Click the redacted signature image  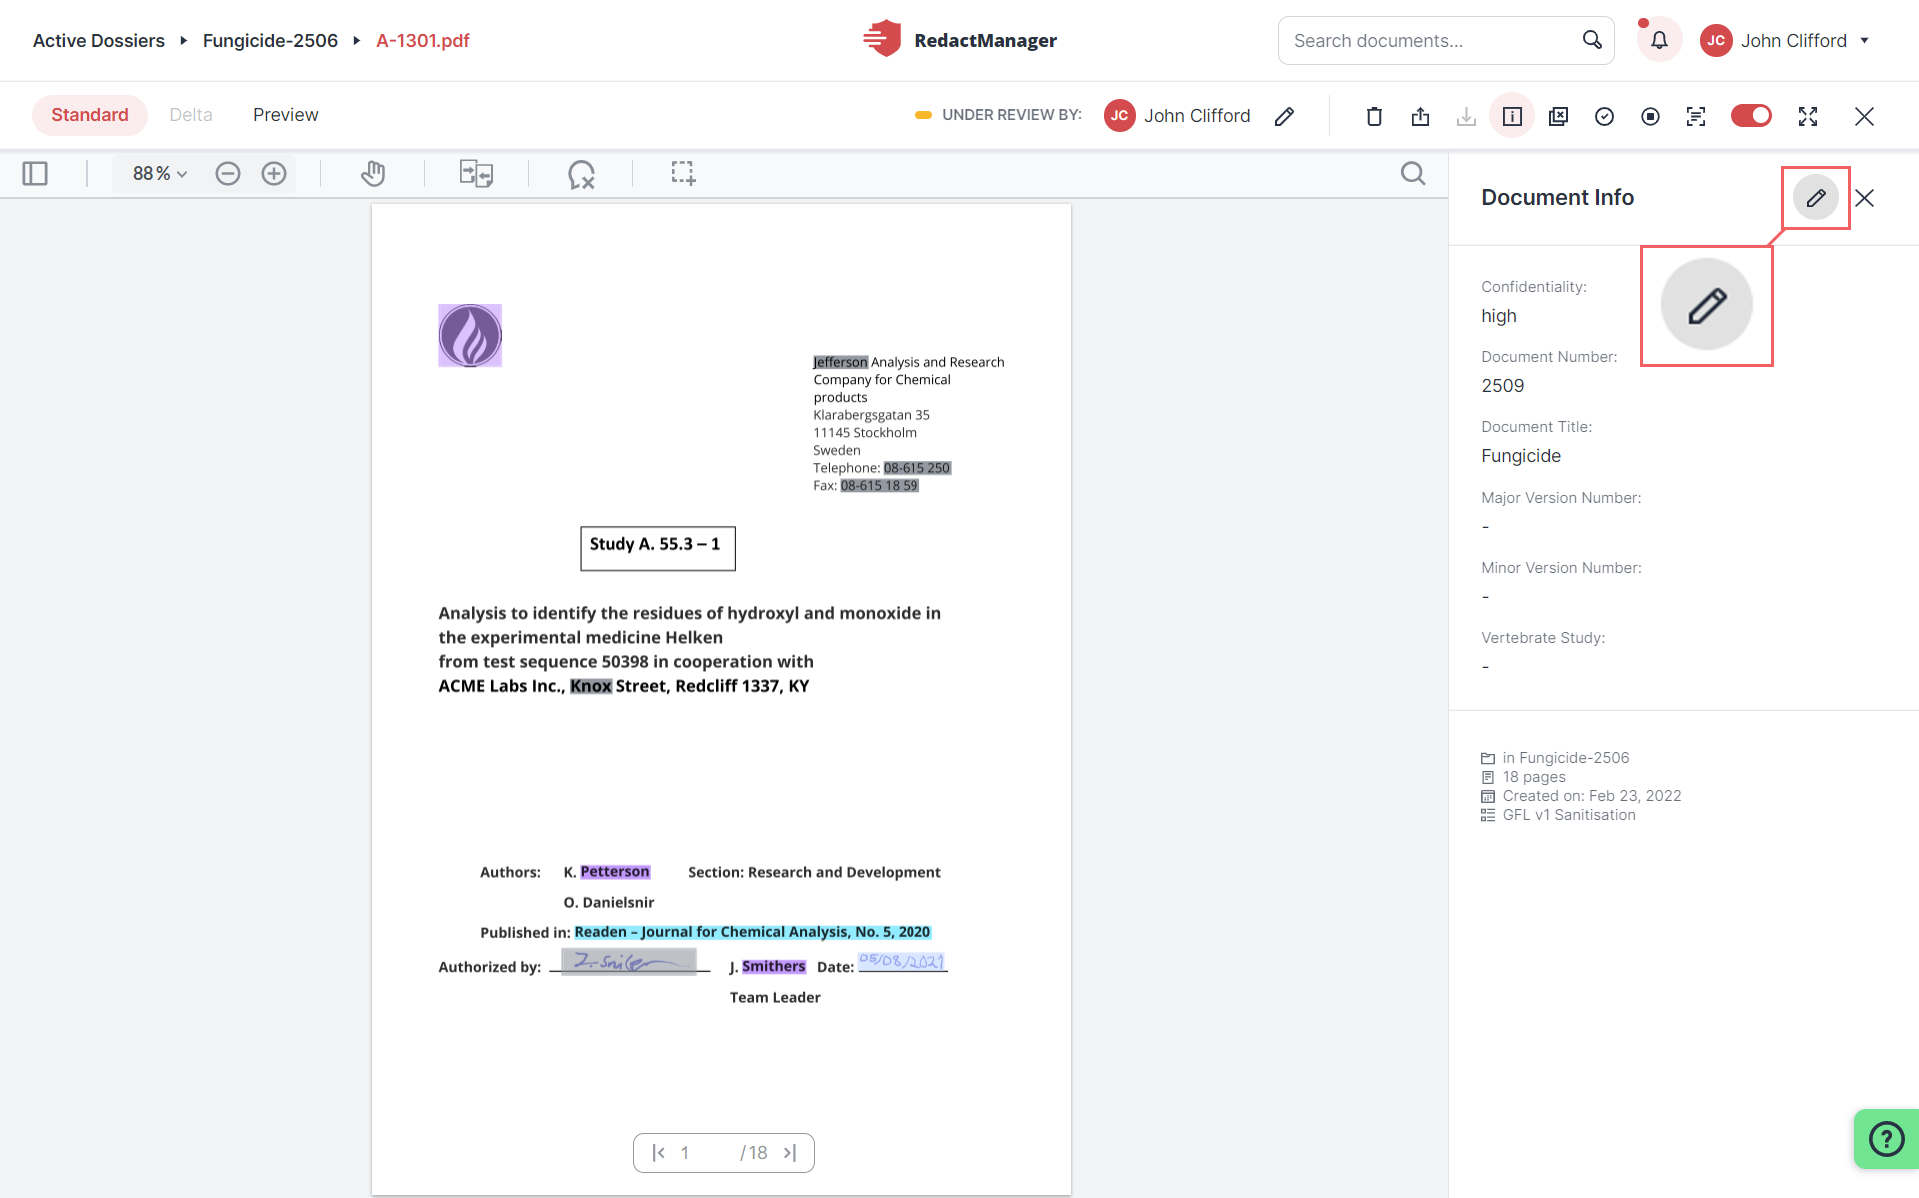(x=628, y=961)
